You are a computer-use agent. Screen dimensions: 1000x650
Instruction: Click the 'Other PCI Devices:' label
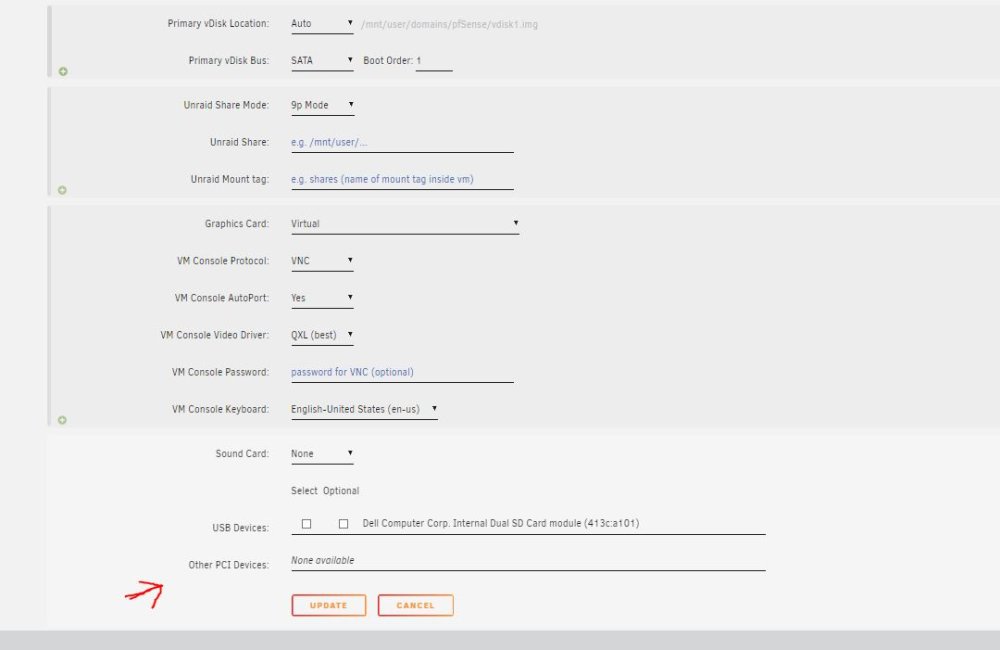pos(228,565)
